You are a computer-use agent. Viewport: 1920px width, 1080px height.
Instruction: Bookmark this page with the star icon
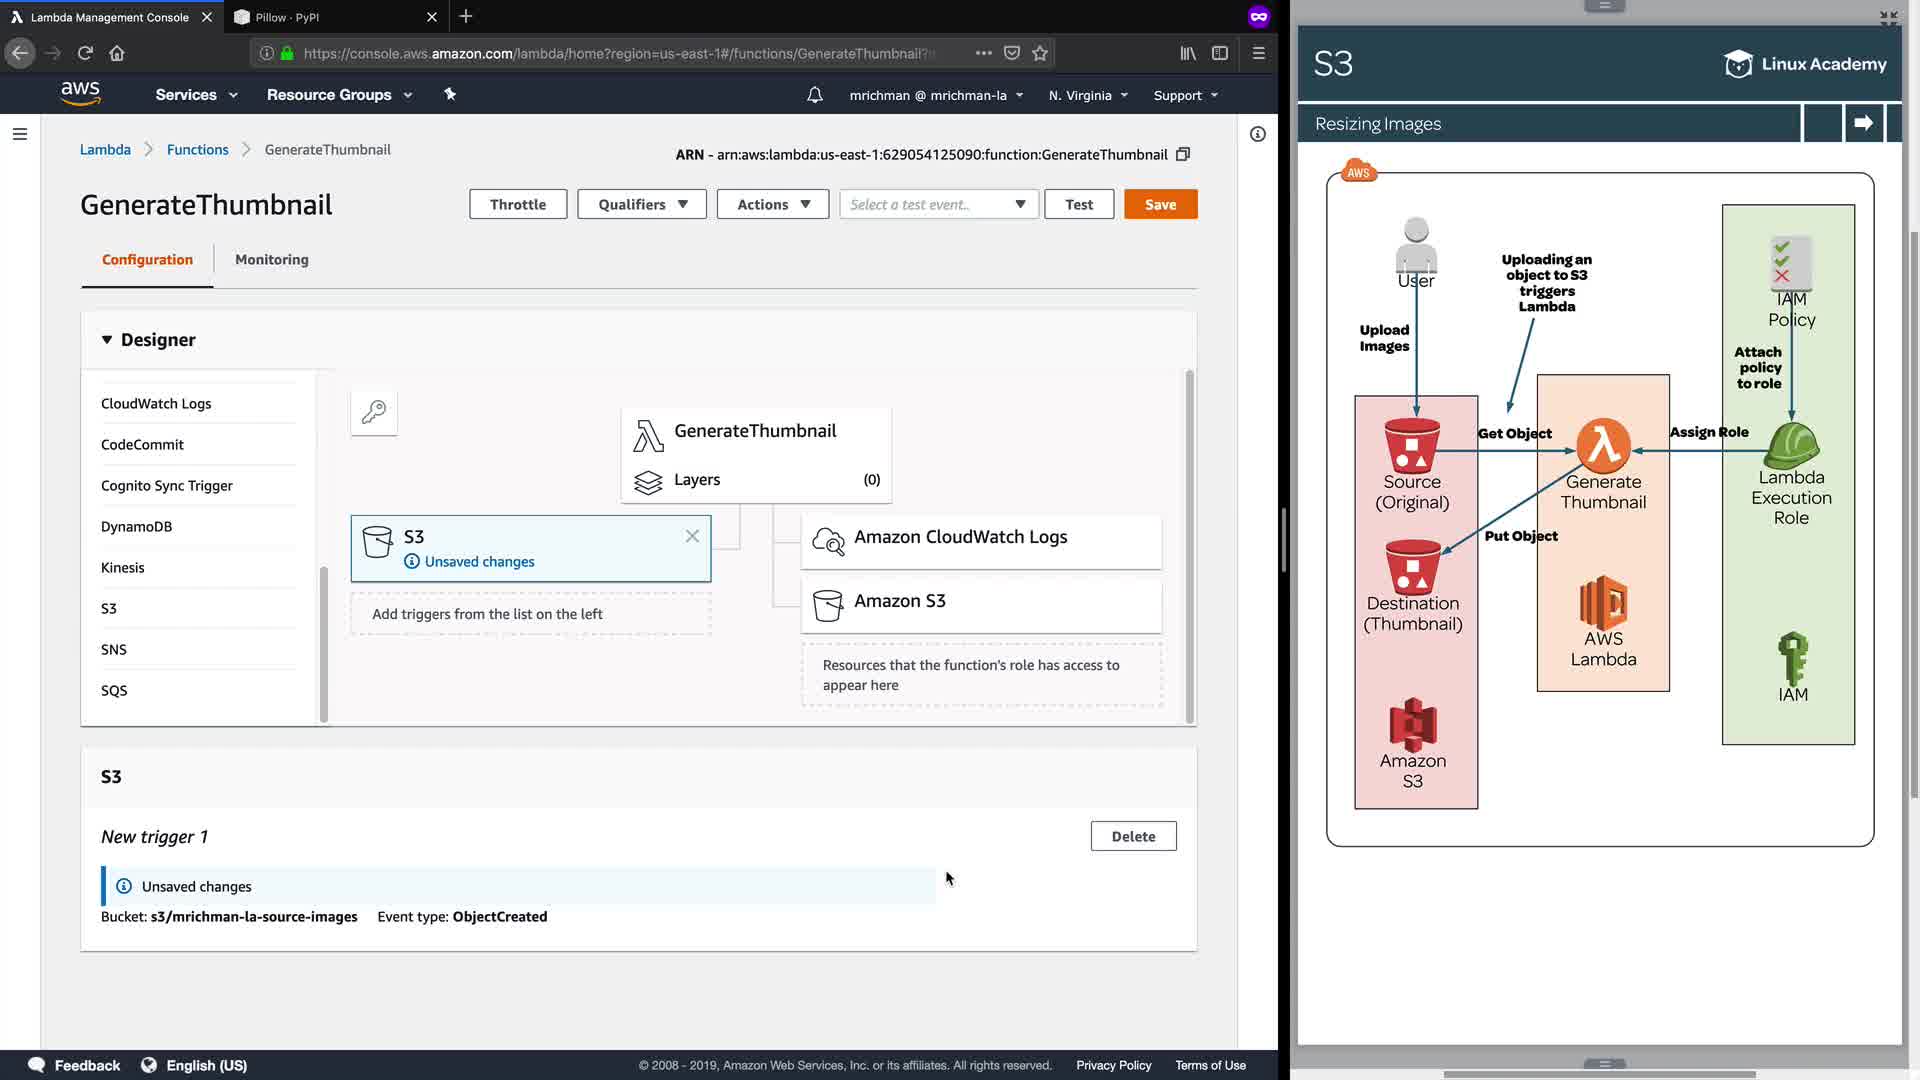[1040, 53]
